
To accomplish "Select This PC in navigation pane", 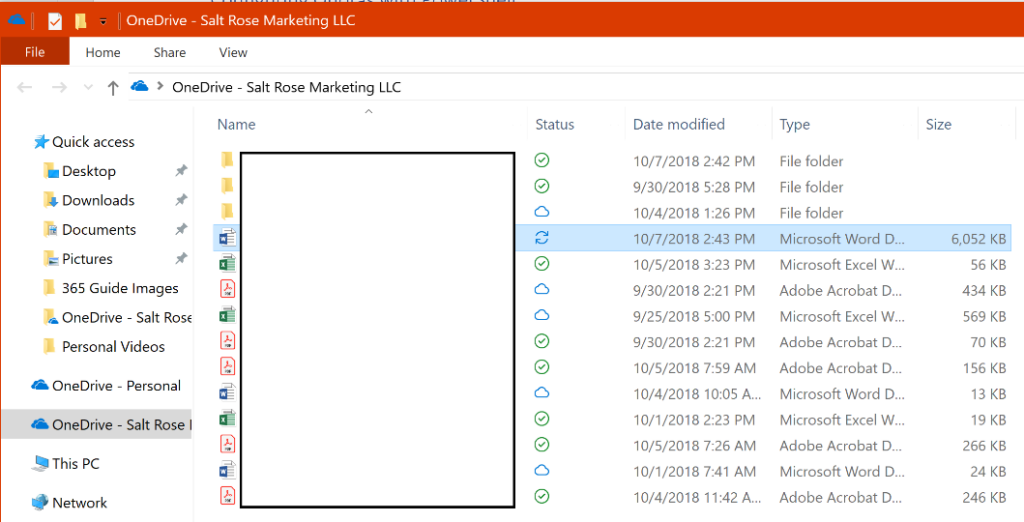I will click(65, 464).
